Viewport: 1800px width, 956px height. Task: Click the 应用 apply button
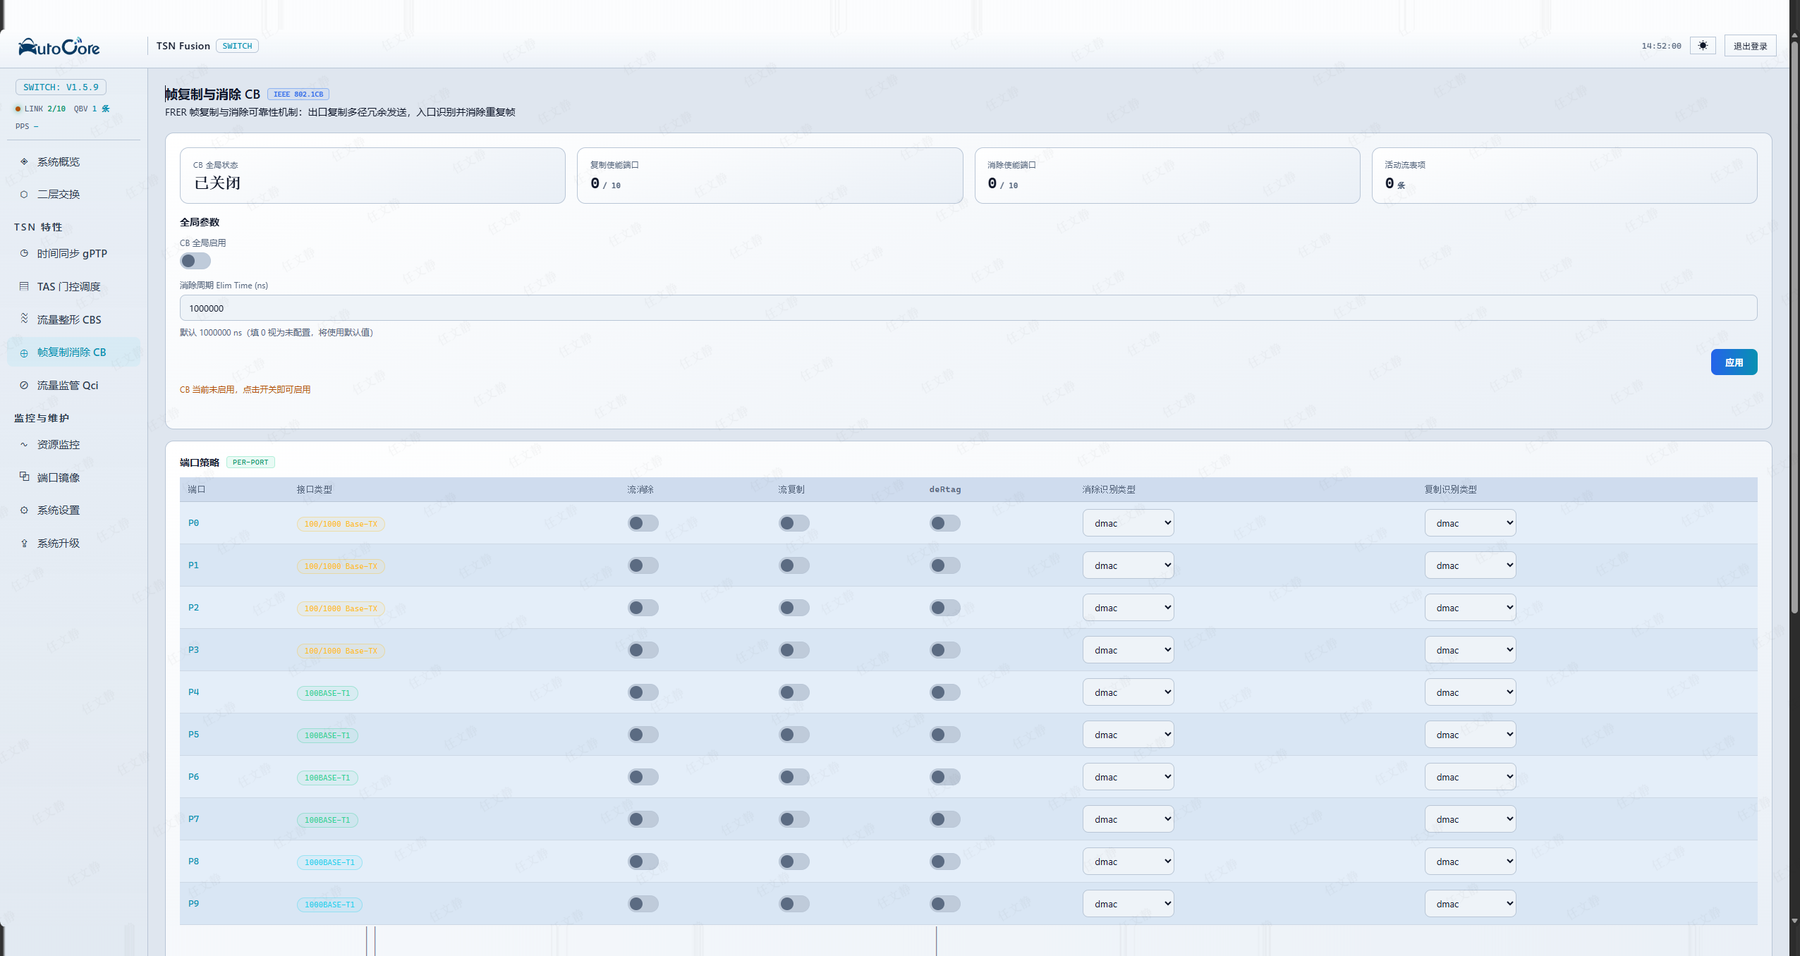click(1734, 362)
